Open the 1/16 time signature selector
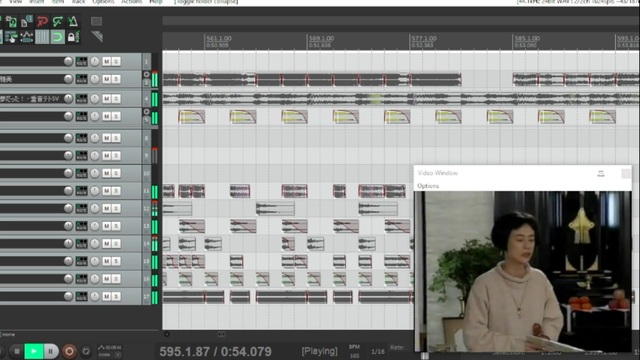Viewport: 640px width, 360px height. click(x=378, y=351)
